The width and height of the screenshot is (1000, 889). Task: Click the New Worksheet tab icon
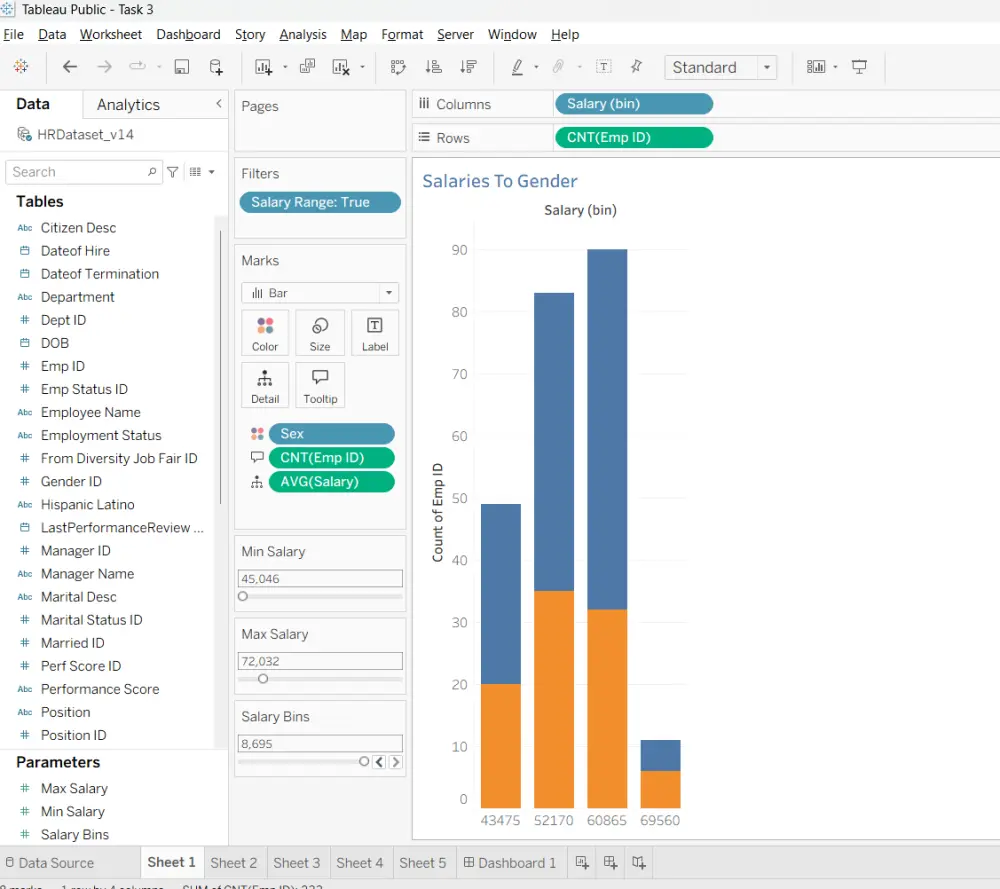point(582,863)
